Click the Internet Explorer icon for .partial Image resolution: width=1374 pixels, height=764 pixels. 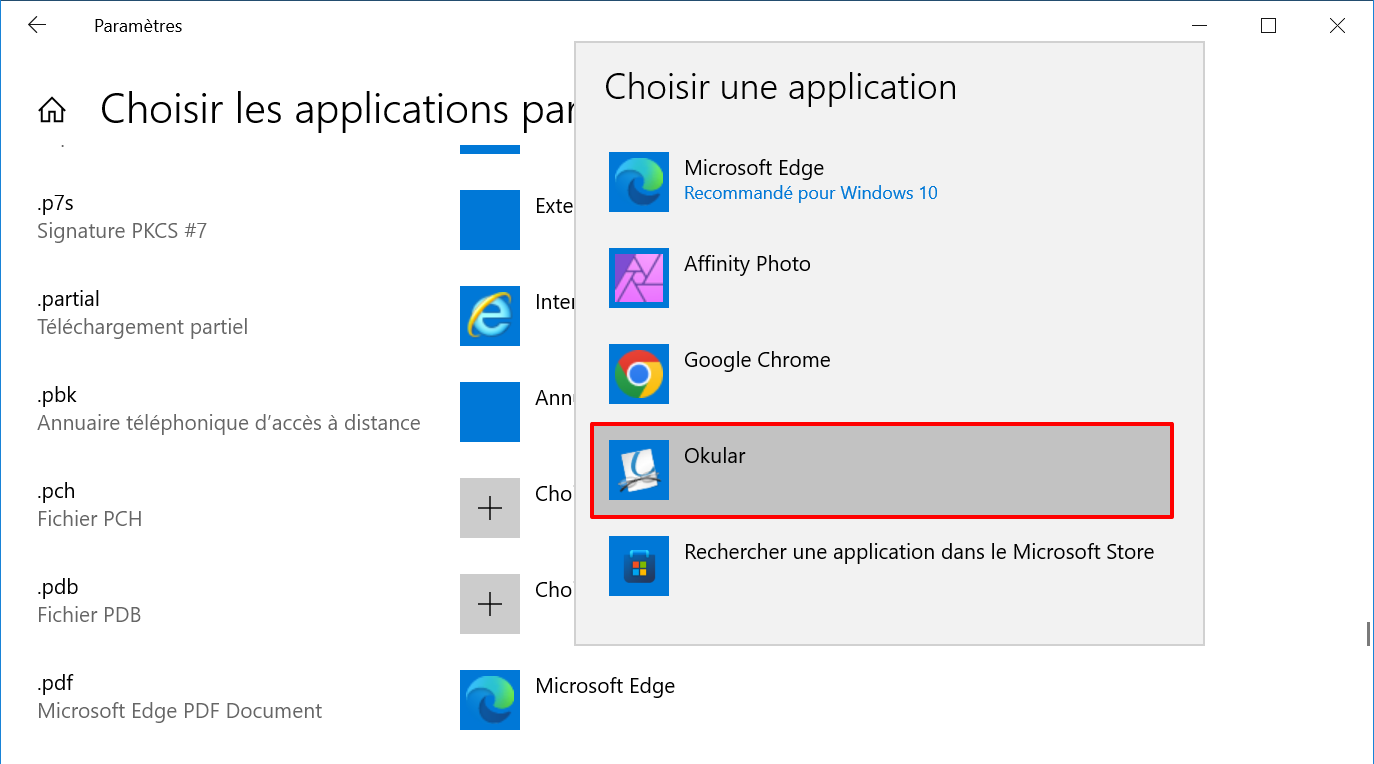tap(490, 316)
